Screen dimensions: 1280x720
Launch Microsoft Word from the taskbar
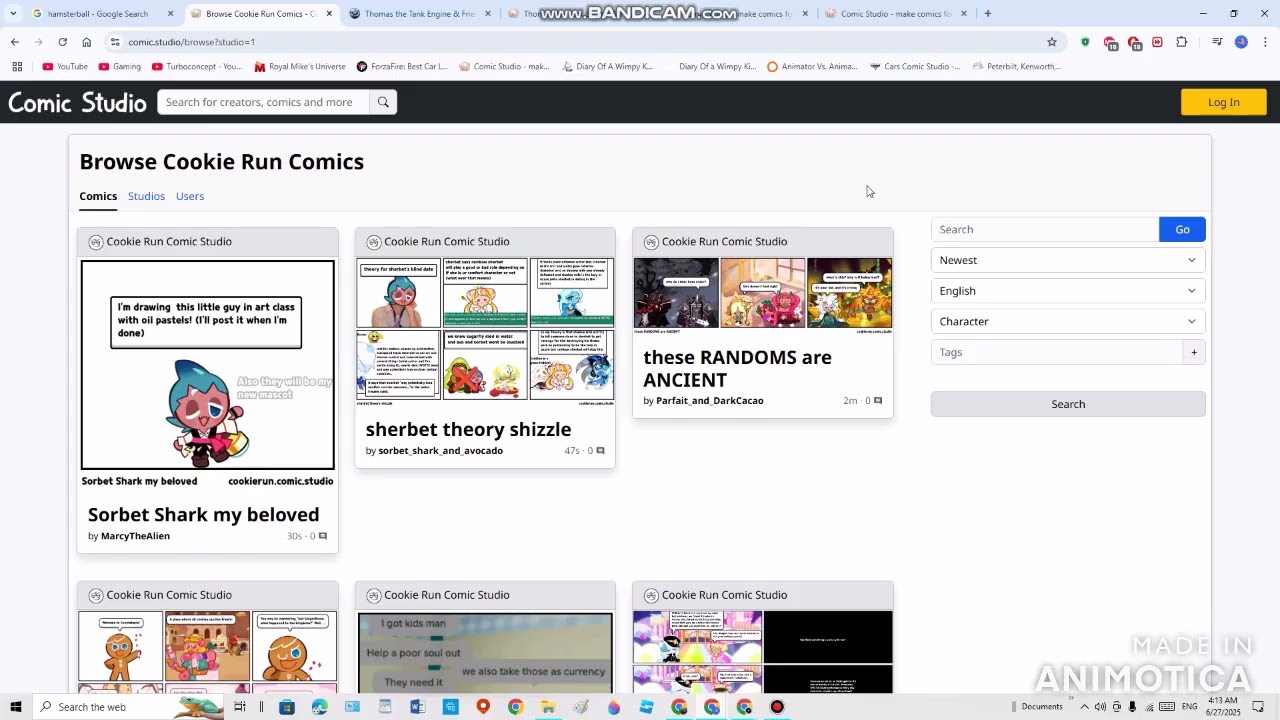(417, 707)
